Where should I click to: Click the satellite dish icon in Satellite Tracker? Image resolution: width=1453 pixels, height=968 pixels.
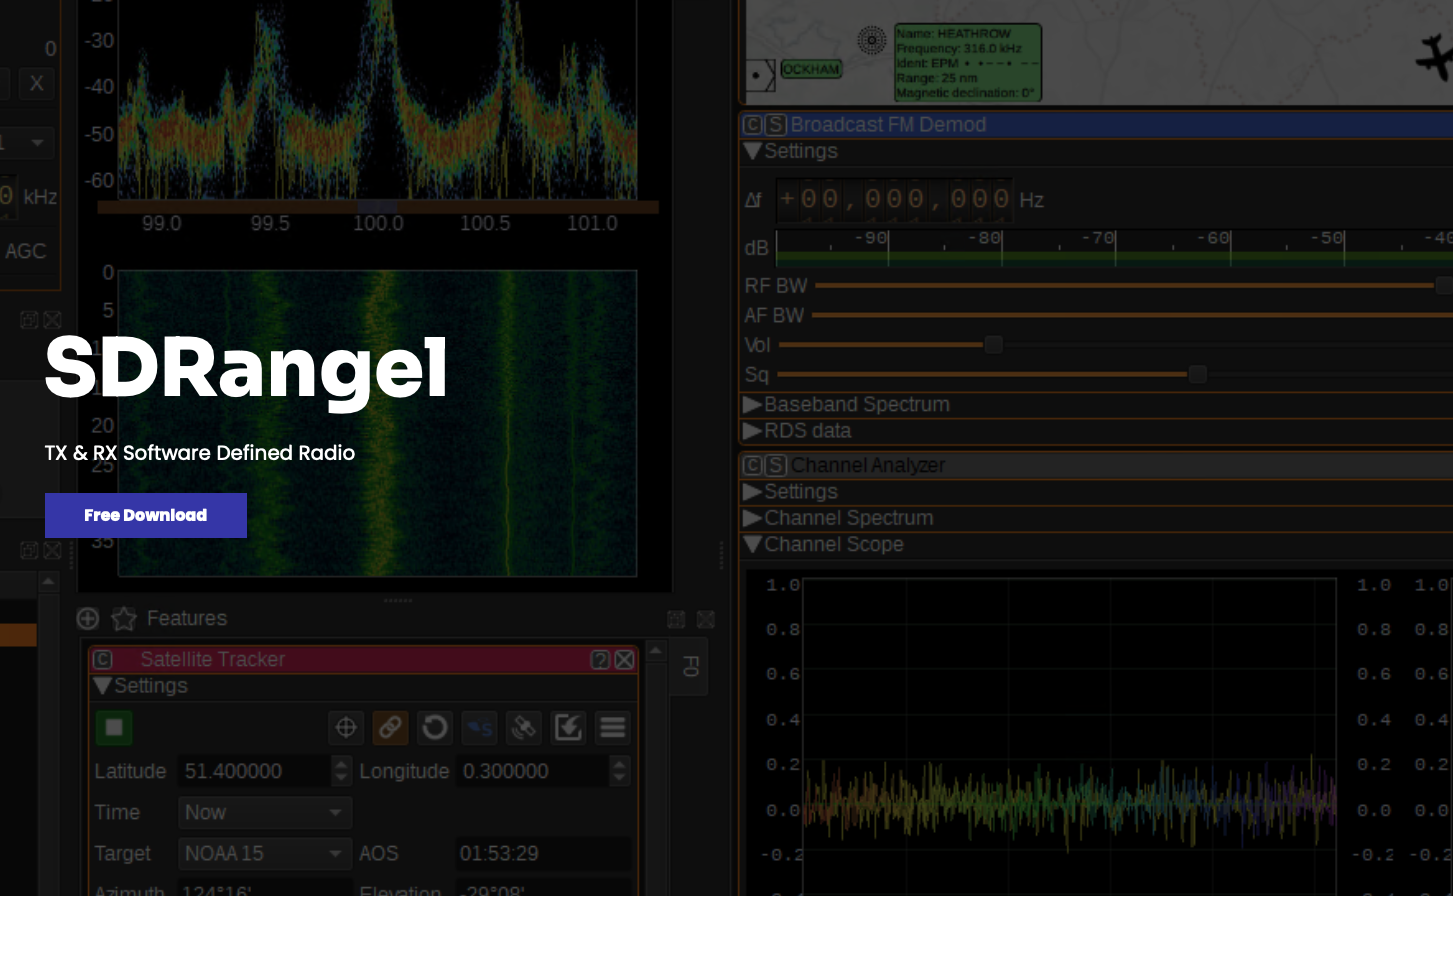pos(523,728)
